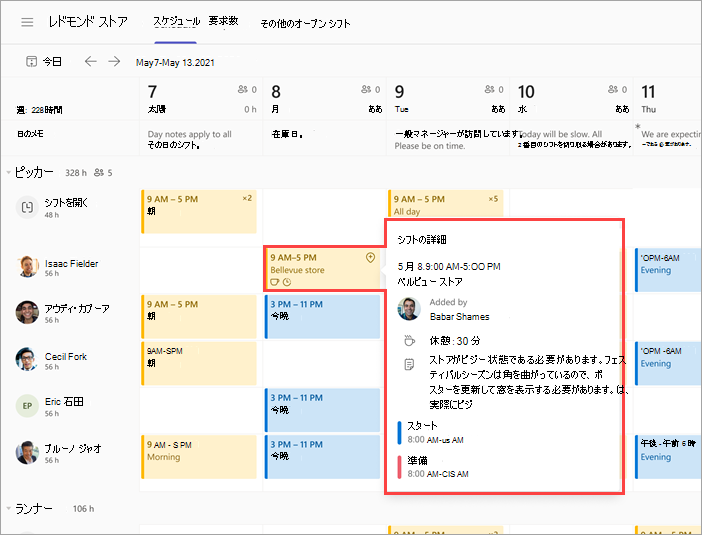Click the break coffee icon in shift details
702x535 pixels.
coord(409,341)
